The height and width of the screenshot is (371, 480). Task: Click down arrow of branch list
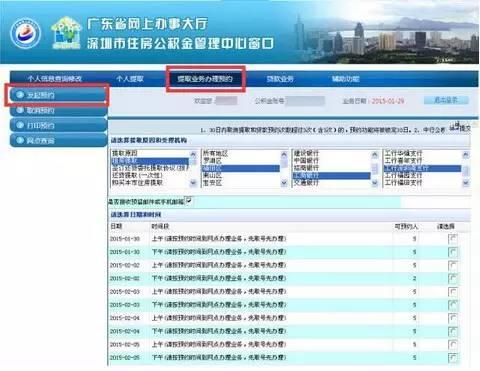click(466, 183)
